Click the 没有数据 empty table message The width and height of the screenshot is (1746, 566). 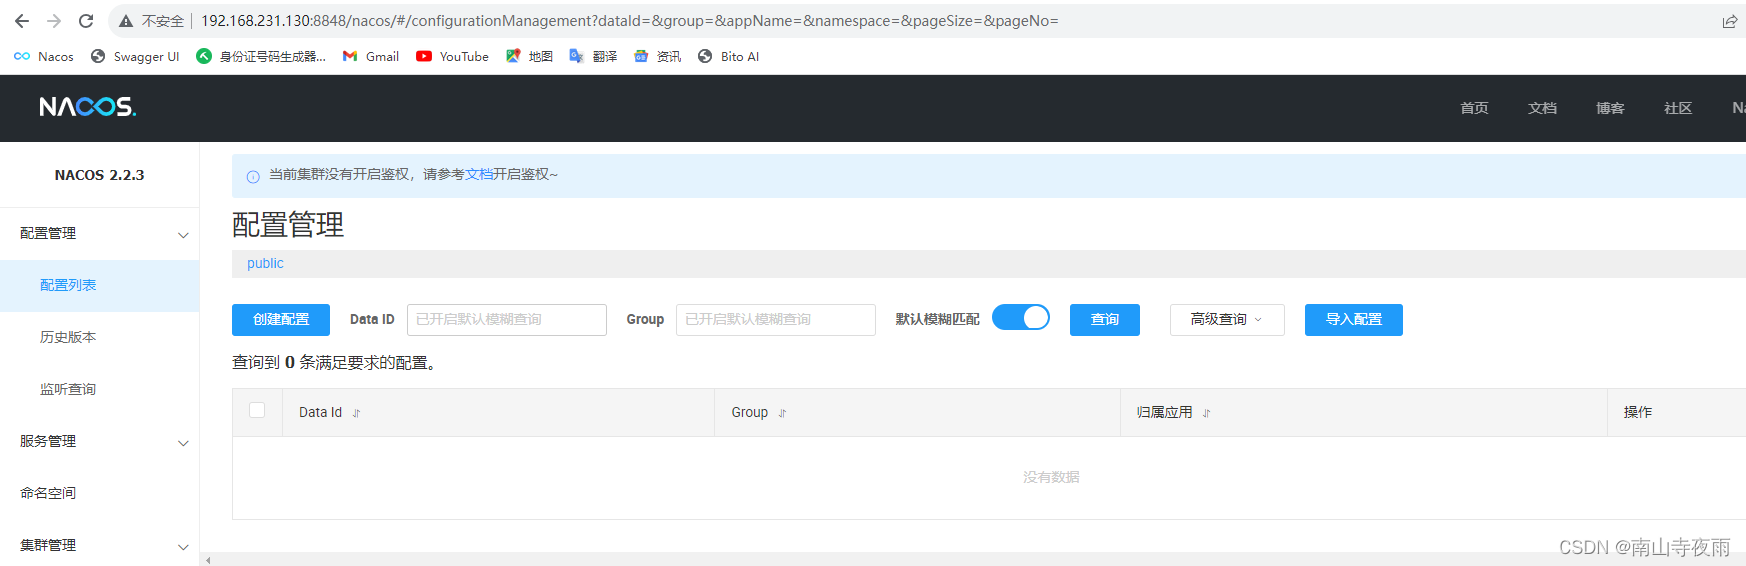point(1051,478)
